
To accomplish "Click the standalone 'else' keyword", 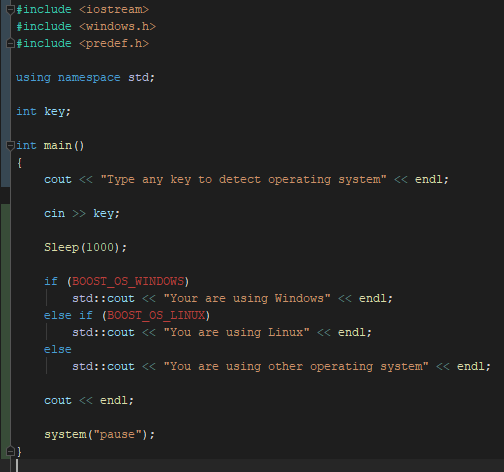I will point(58,350).
